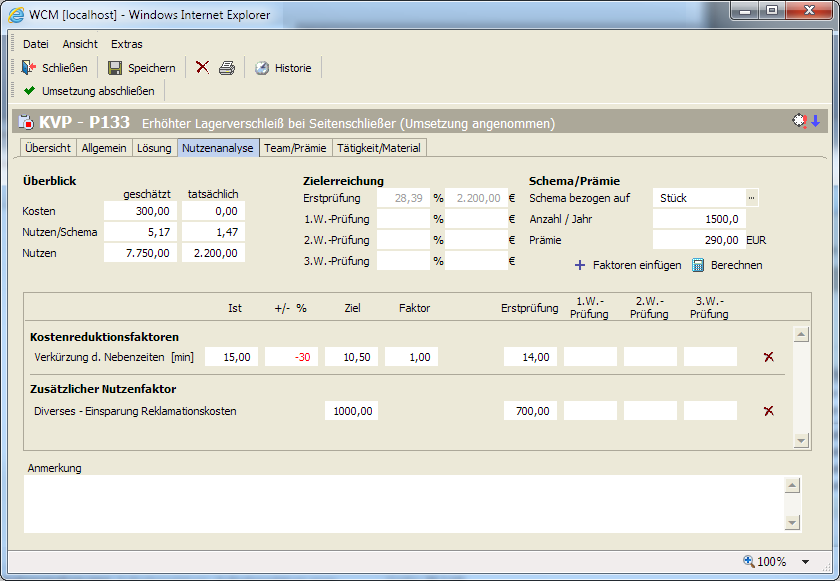Click the Schließen door icon
This screenshot has width=840, height=581.
[x=29, y=68]
